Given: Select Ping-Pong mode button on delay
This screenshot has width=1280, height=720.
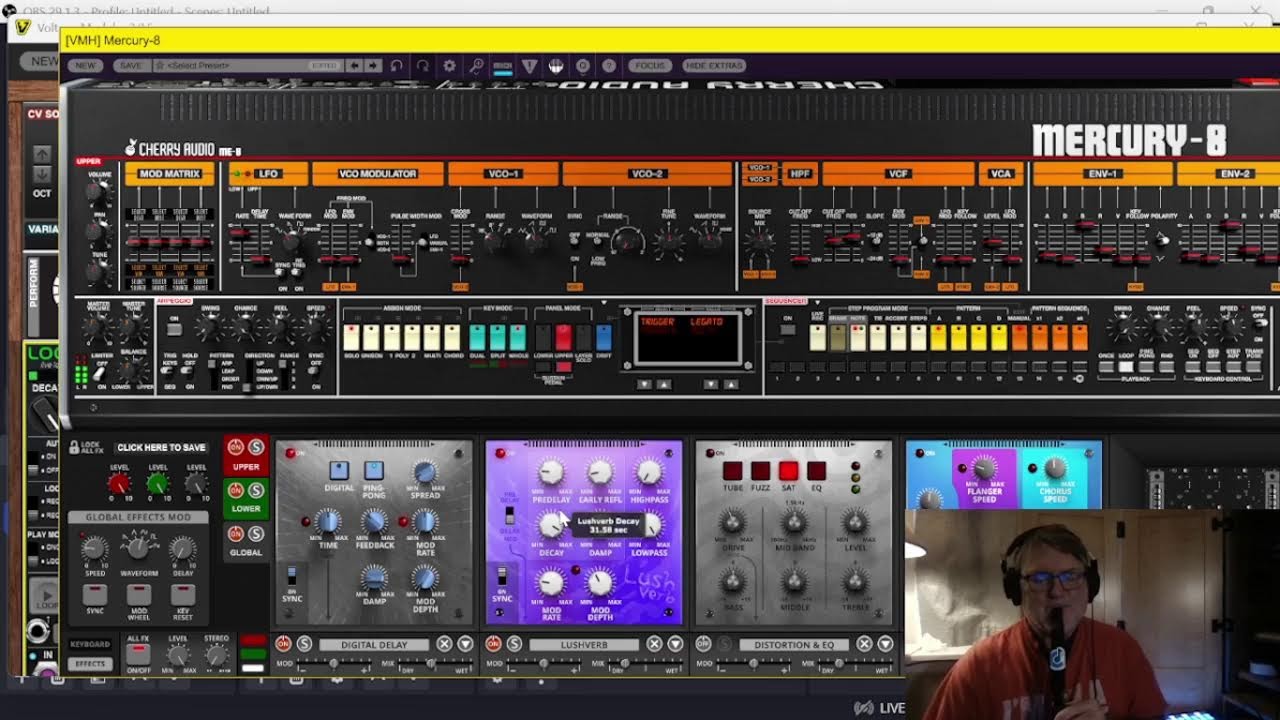Looking at the screenshot, I should pyautogui.click(x=374, y=470).
